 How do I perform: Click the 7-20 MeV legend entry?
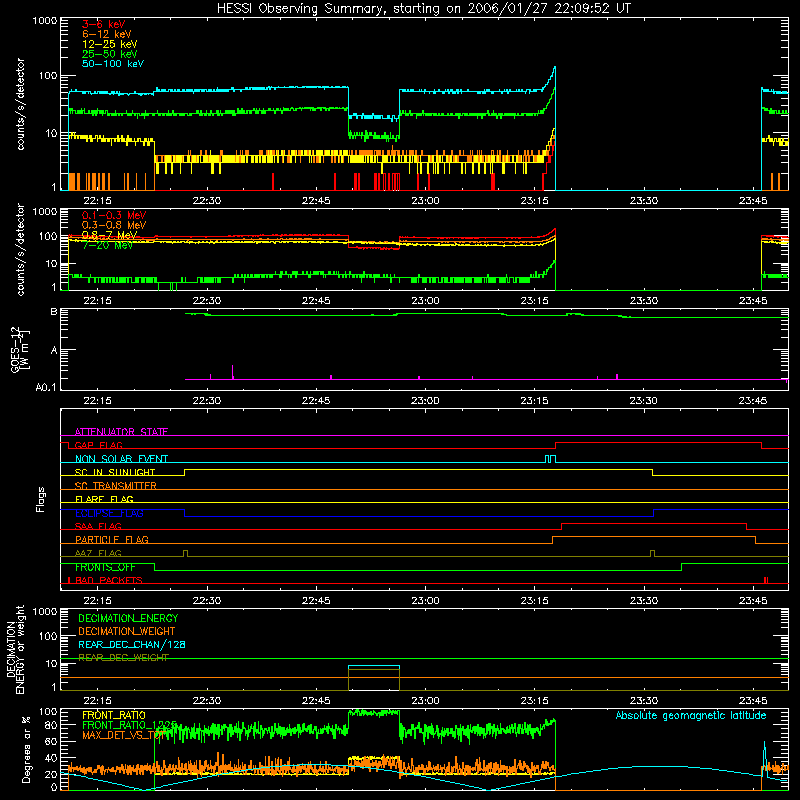107,245
